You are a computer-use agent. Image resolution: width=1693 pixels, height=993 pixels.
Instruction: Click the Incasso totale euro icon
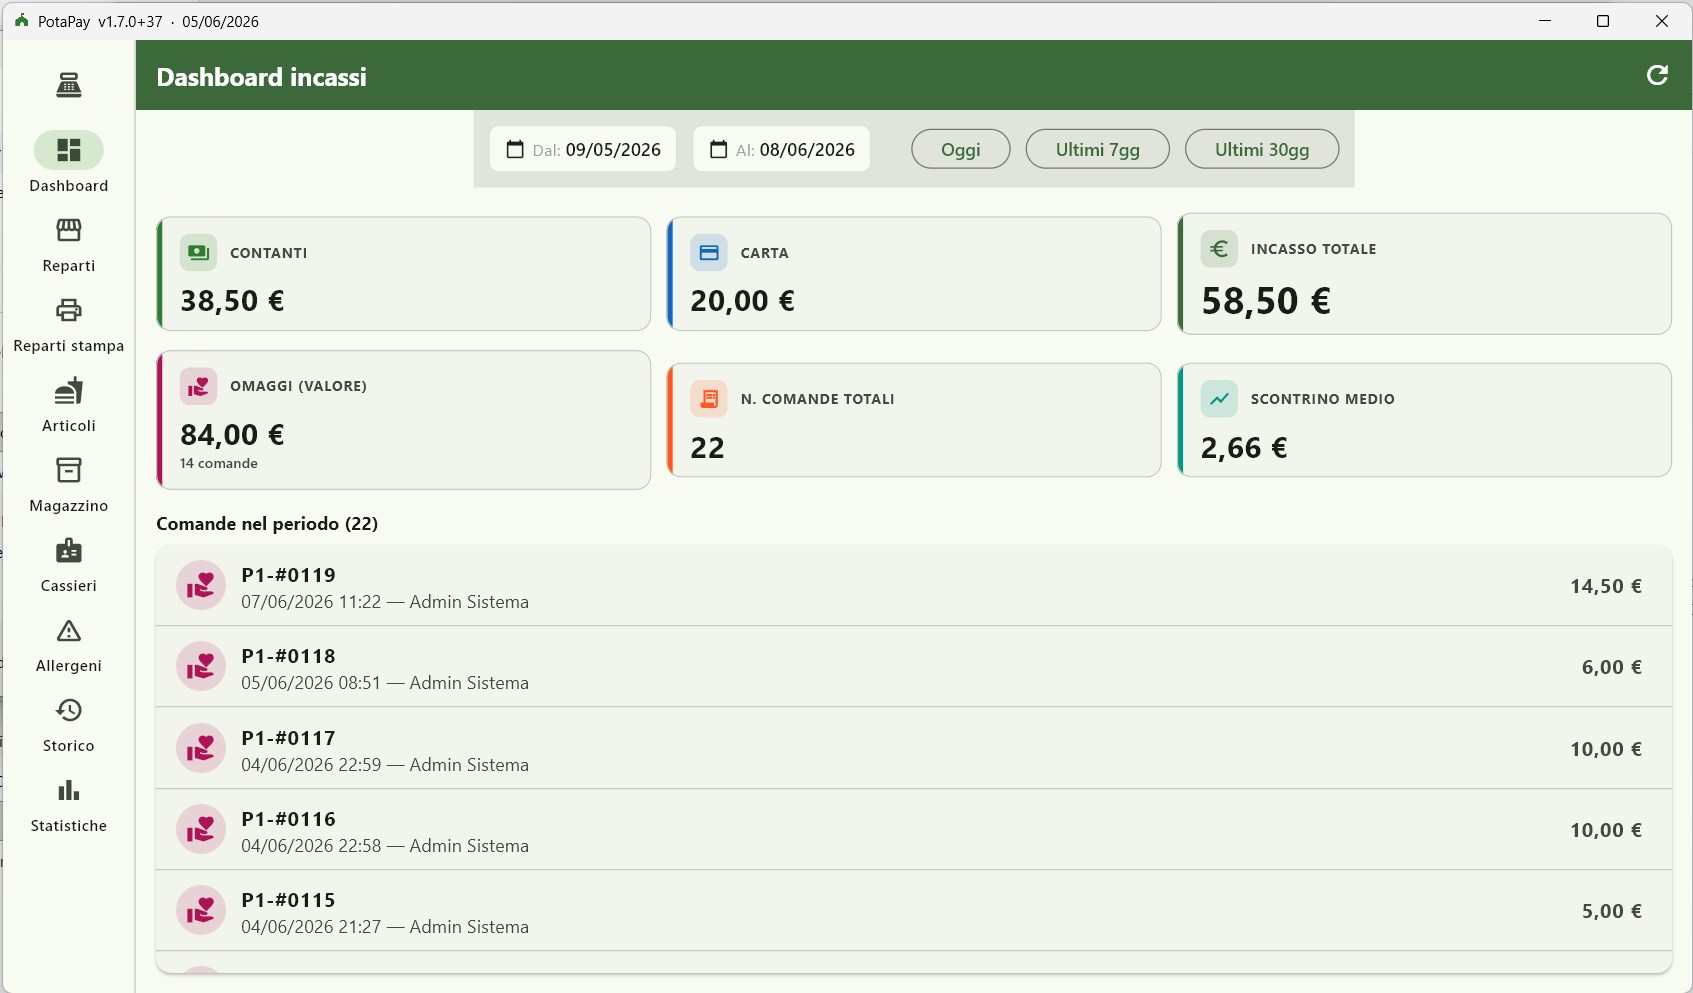tap(1219, 248)
